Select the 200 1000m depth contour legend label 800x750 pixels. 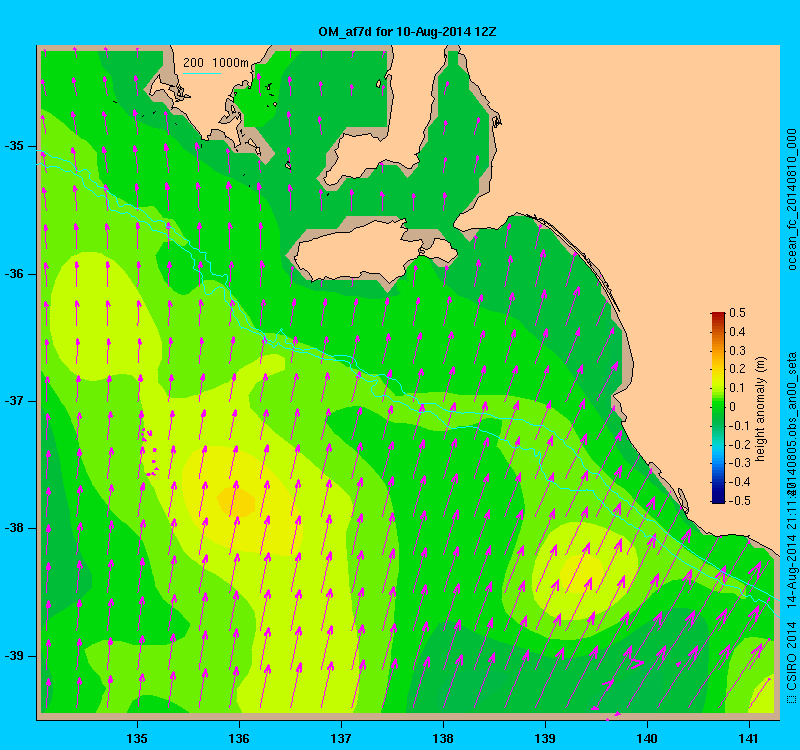coord(216,63)
